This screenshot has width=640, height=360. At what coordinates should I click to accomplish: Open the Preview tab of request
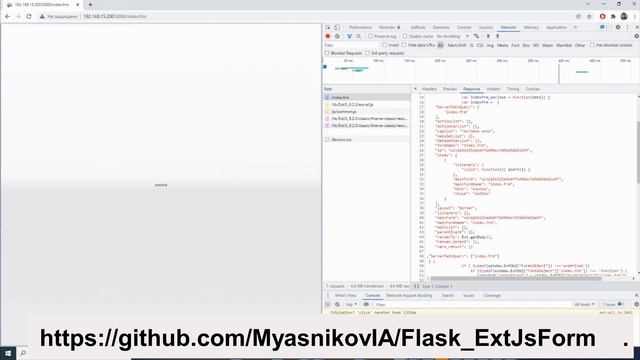pos(450,89)
